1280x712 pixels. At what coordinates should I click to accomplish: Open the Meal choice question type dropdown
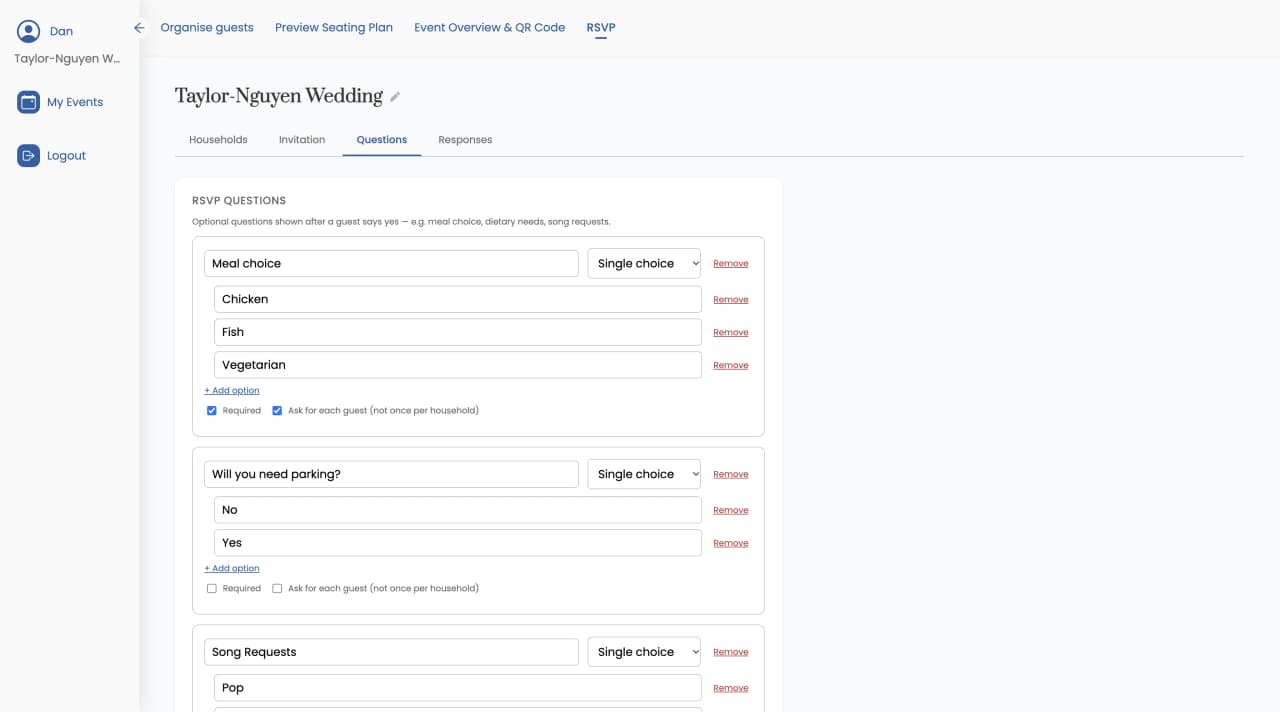(644, 264)
